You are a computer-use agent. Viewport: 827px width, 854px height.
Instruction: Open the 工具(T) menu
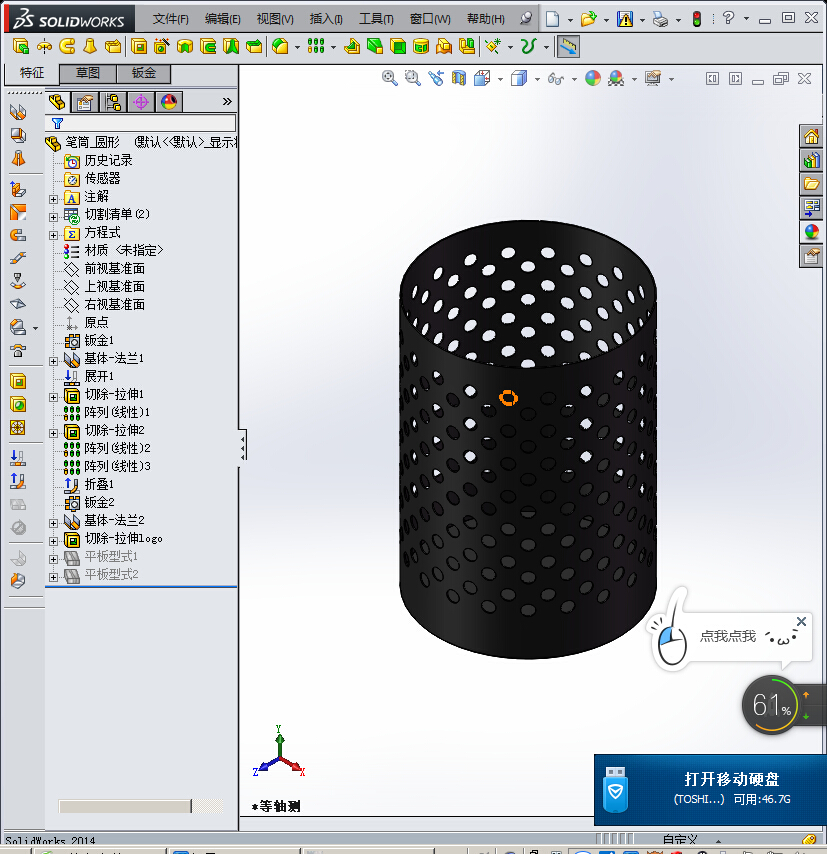point(376,19)
